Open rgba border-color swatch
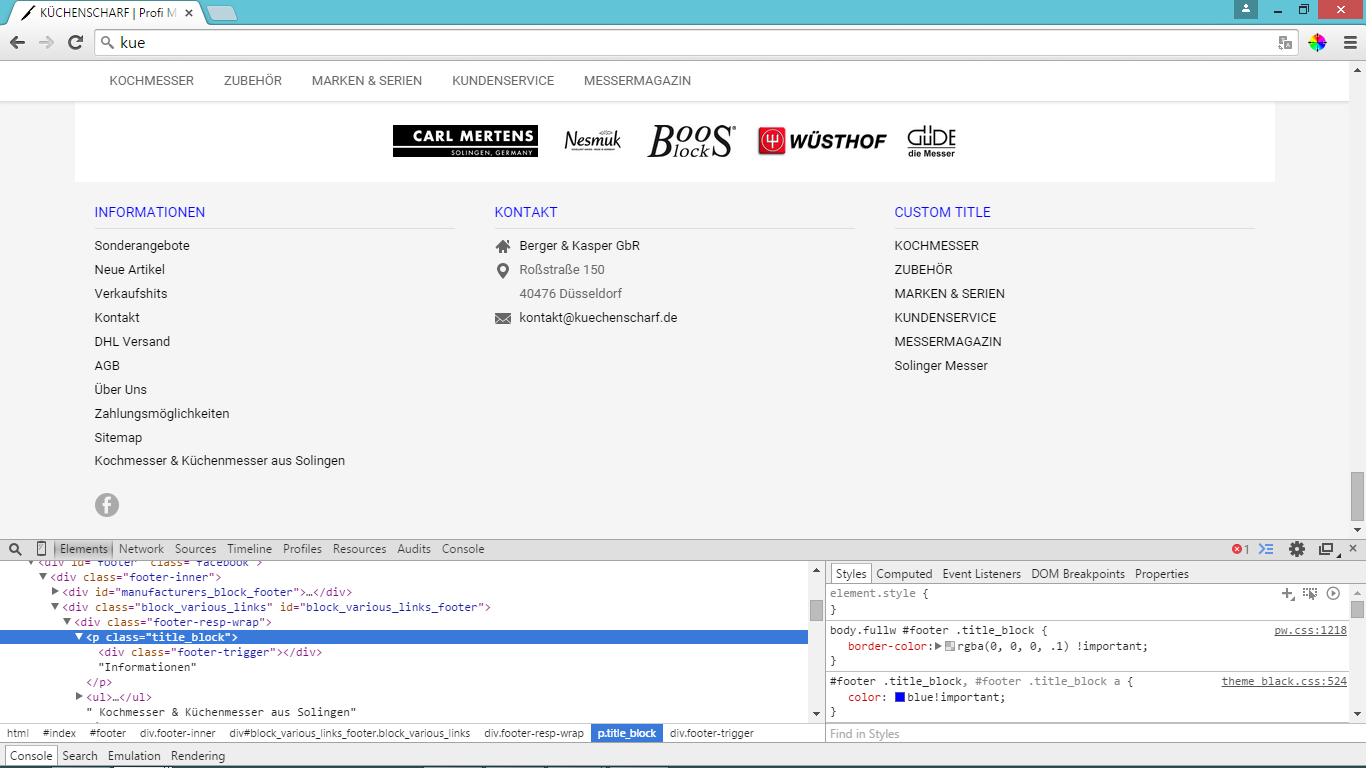The image size is (1366, 768). [x=950, y=646]
